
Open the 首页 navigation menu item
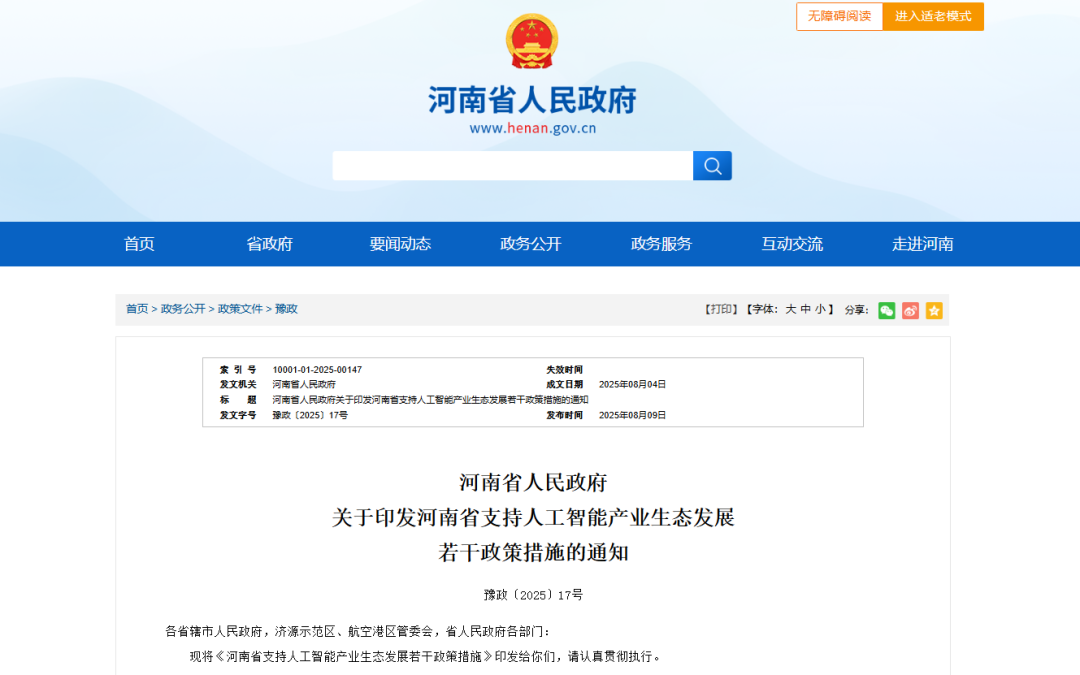point(139,244)
